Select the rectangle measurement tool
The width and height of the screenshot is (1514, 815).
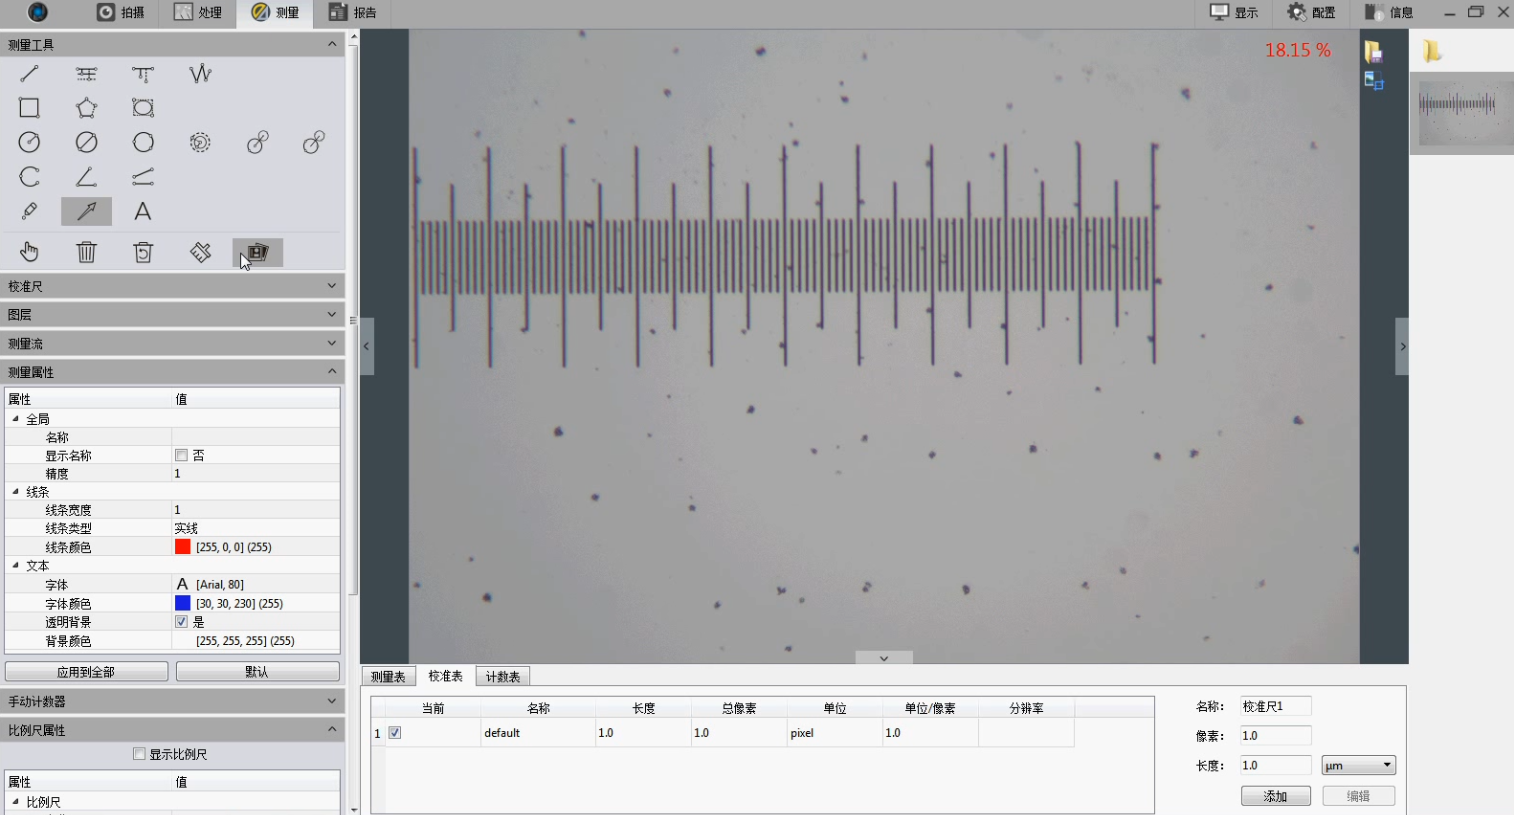point(29,108)
